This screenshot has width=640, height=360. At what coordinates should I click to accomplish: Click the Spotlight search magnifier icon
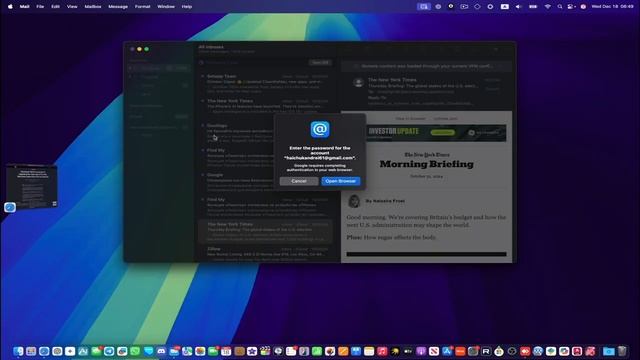point(560,7)
